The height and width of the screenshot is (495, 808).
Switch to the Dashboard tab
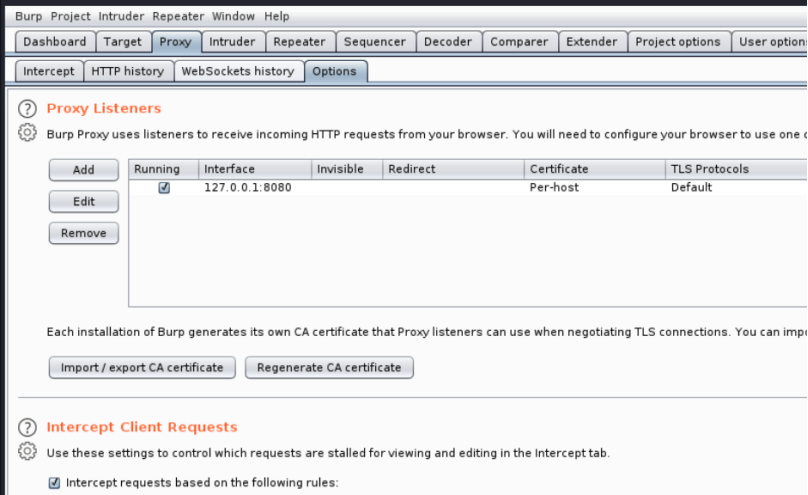(x=55, y=42)
